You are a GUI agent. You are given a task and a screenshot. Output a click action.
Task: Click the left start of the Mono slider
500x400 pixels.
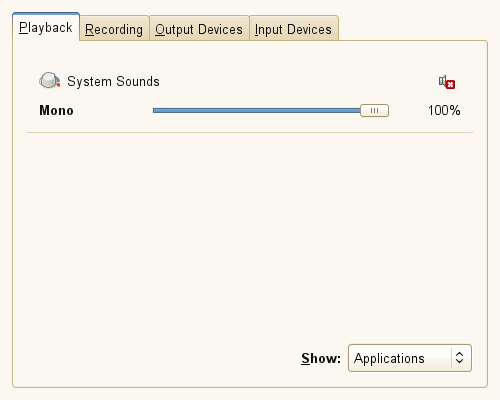coord(155,111)
